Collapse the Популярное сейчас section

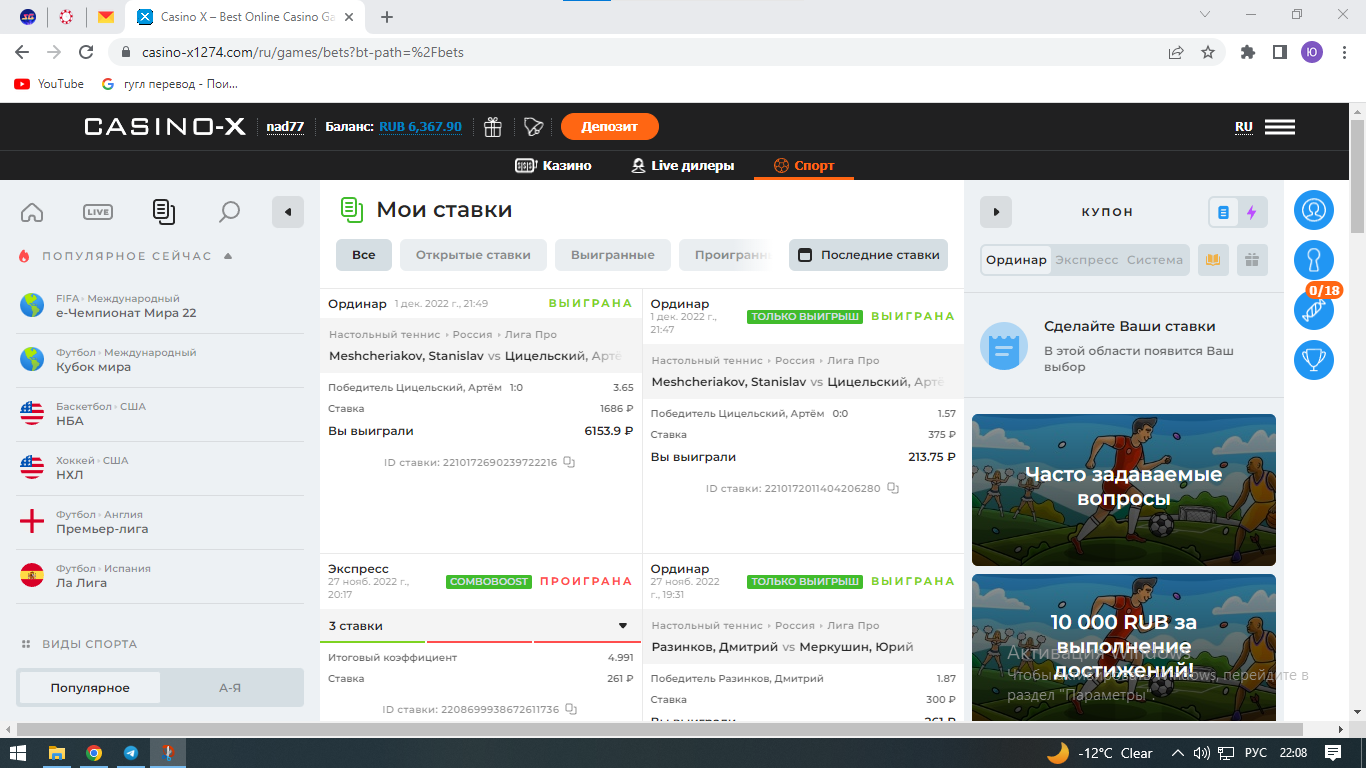[228, 256]
